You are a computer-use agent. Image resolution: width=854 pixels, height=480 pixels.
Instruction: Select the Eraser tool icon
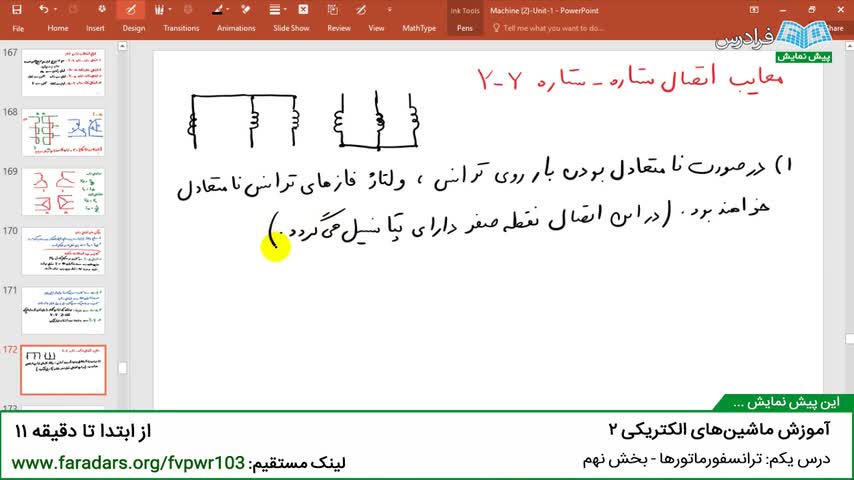pos(246,9)
